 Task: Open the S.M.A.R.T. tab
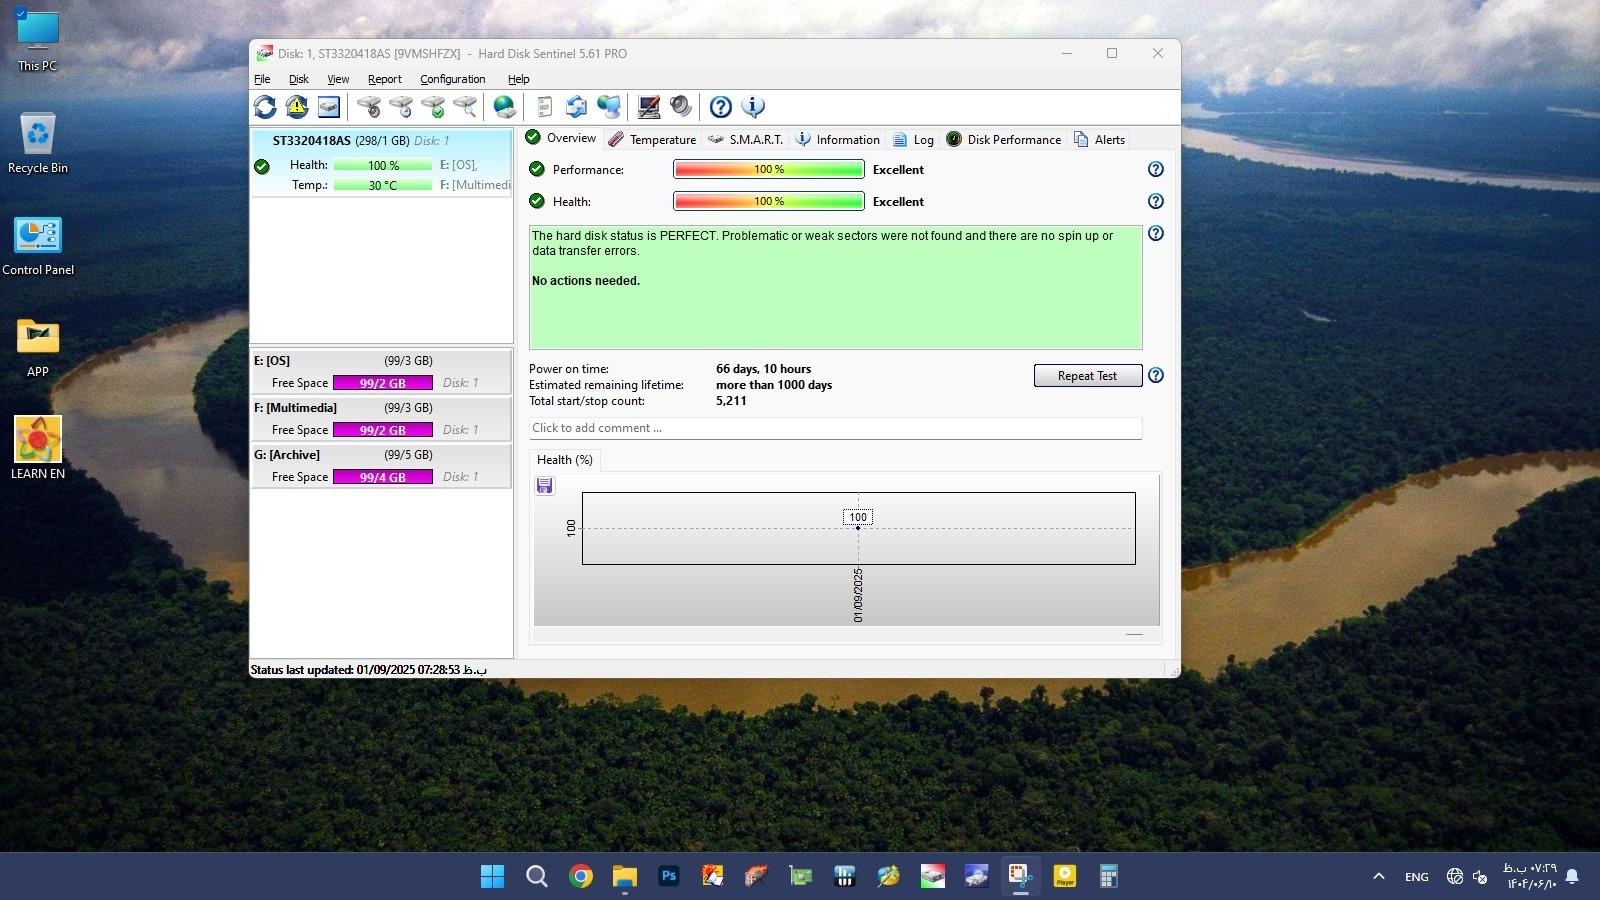[745, 140]
